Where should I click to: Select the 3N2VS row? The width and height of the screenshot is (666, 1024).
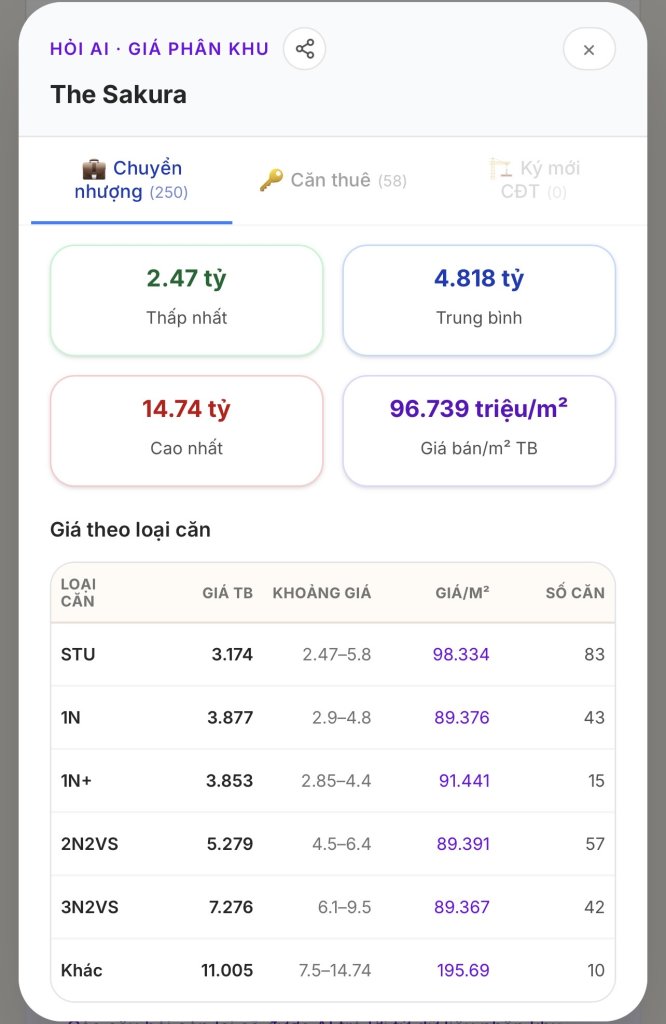(x=333, y=907)
